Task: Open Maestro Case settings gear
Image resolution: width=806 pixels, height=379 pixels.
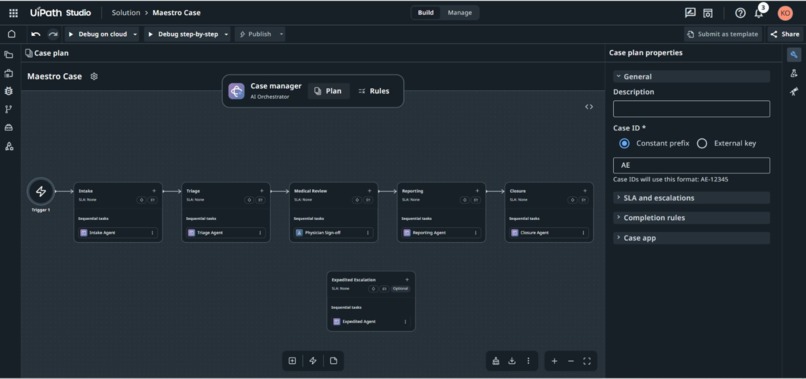Action: [94, 76]
